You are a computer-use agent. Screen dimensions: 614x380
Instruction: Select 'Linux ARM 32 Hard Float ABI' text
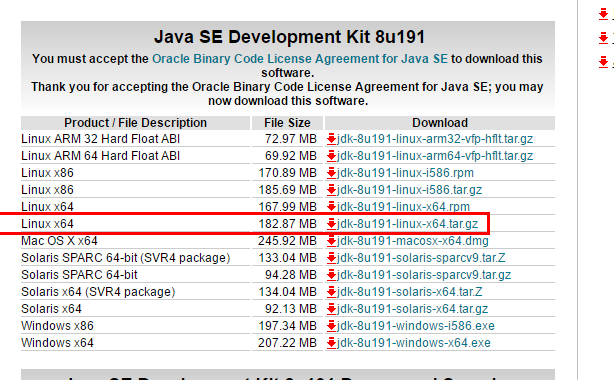click(101, 139)
